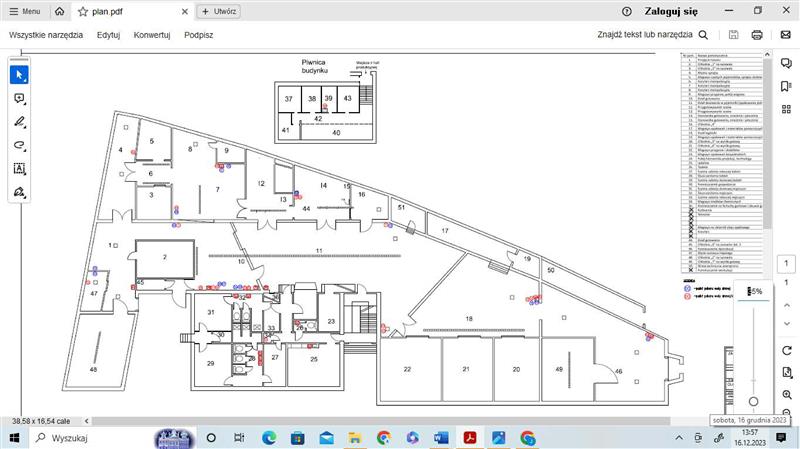Open the Edytuj tab
Screen dimensions: 800x449
[x=109, y=34]
